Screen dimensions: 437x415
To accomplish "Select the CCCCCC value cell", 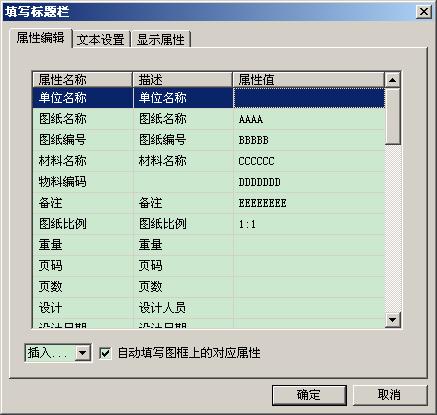I will tap(309, 161).
